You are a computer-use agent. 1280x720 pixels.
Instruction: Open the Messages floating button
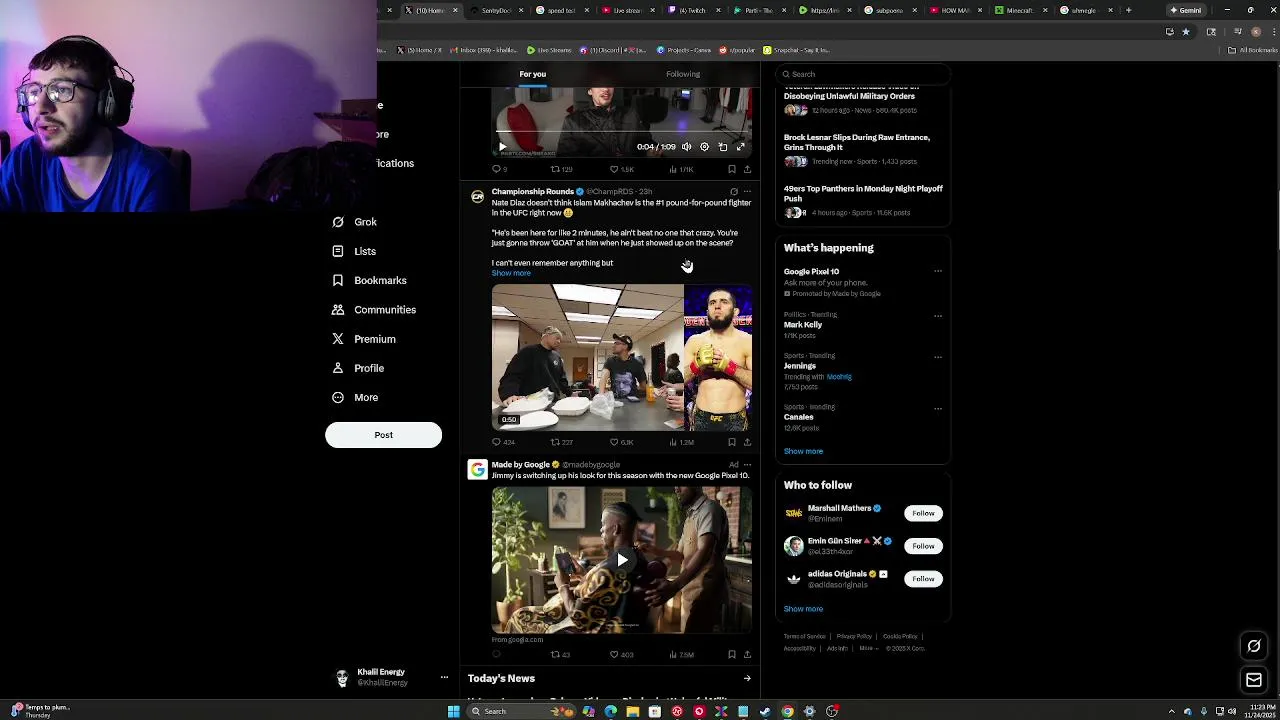coord(1254,680)
